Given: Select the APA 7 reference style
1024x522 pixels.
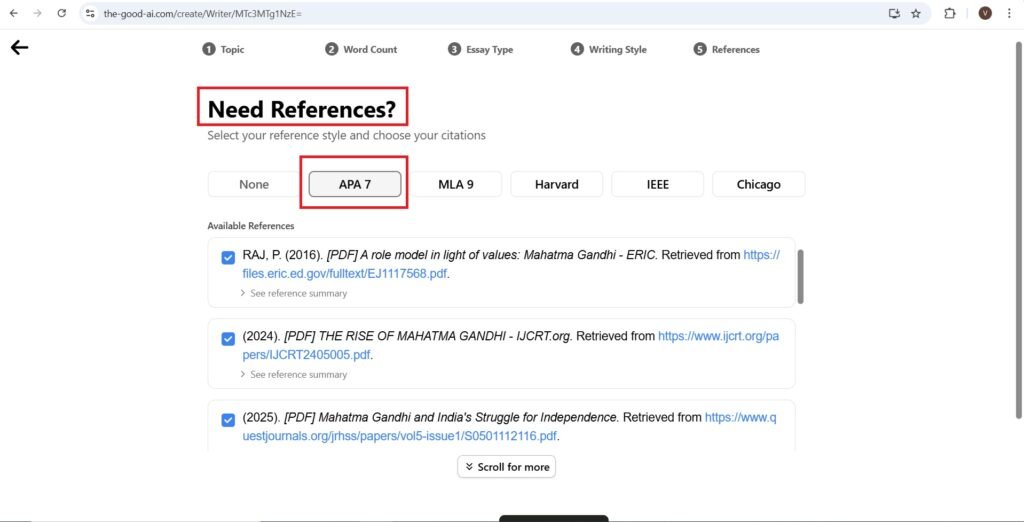Looking at the screenshot, I should [355, 184].
